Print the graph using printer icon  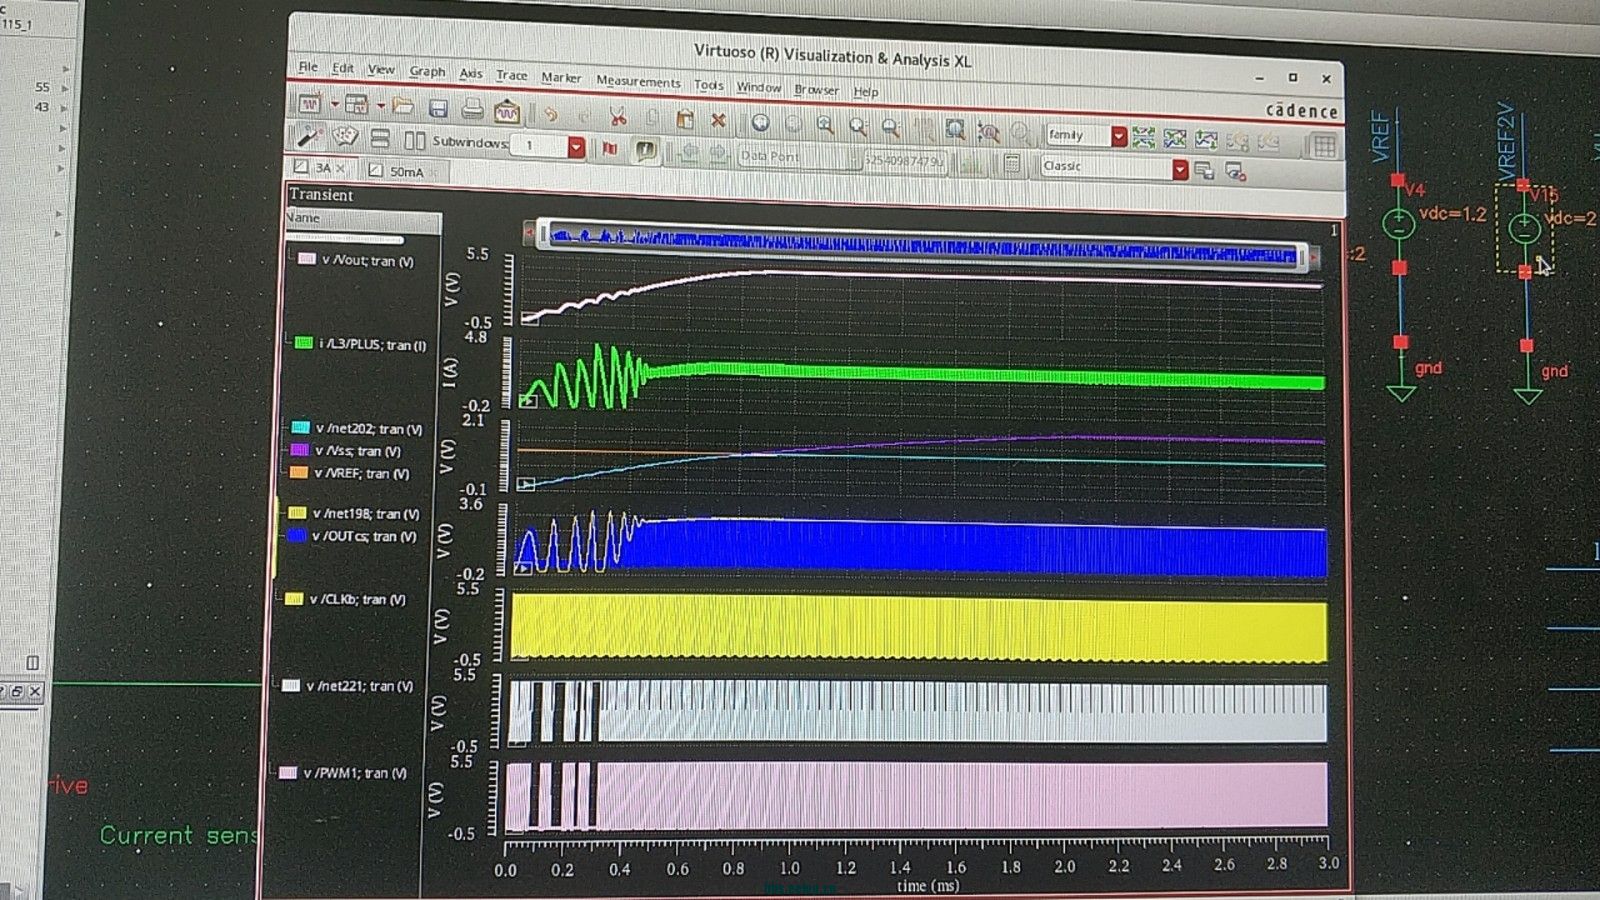click(x=472, y=108)
